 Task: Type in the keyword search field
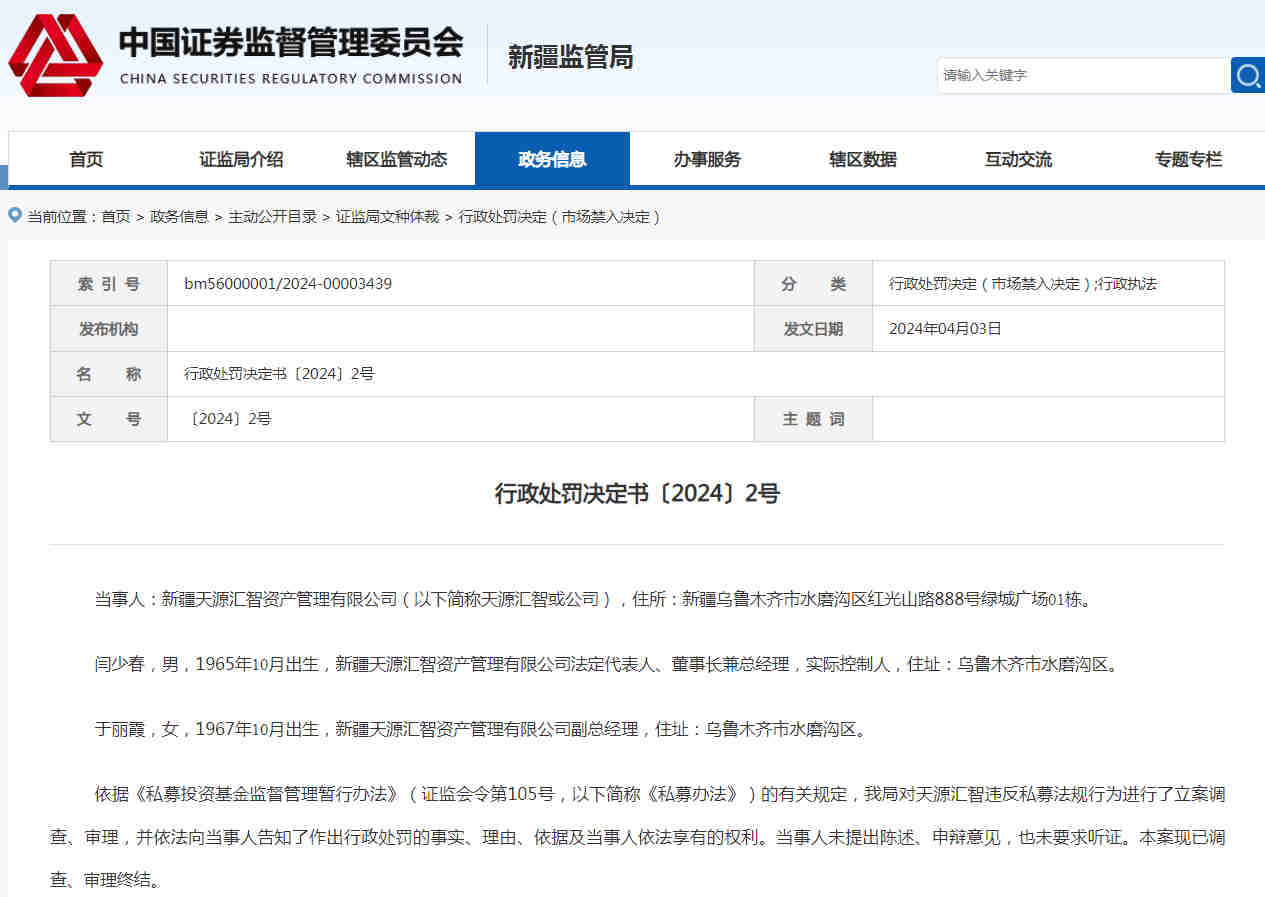(1082, 76)
